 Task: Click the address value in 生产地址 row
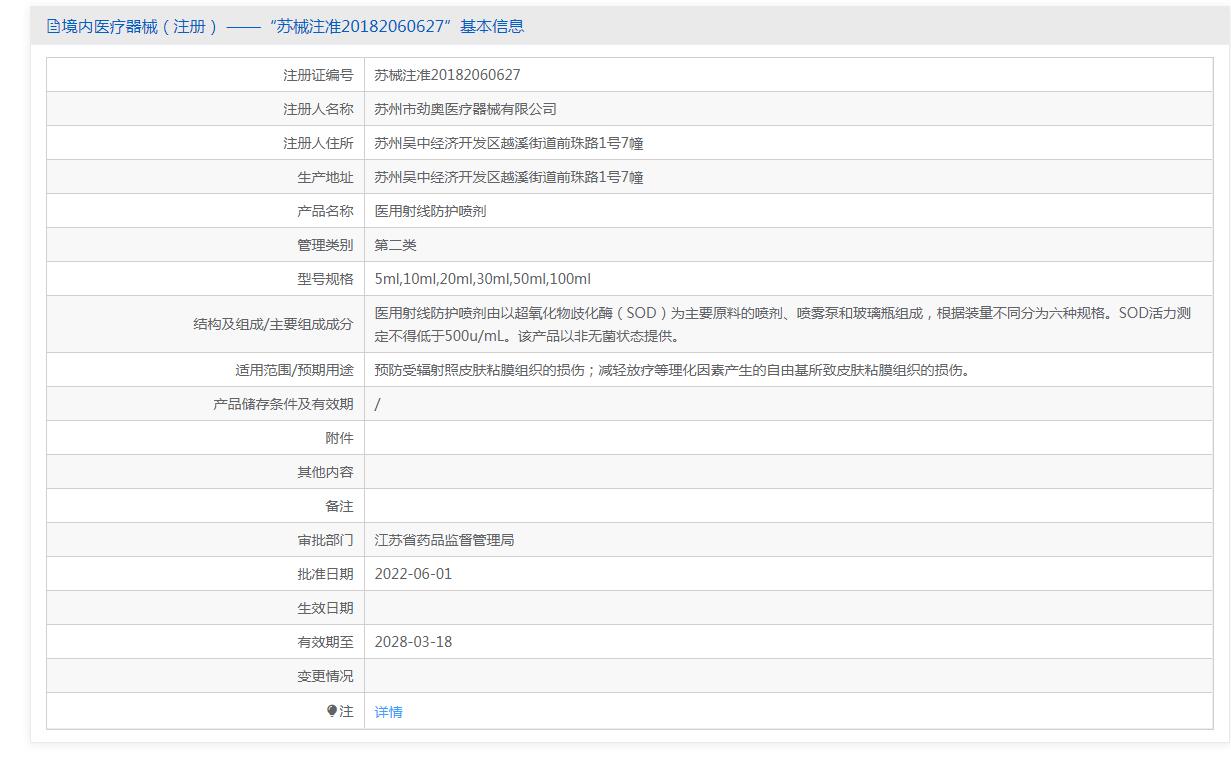point(508,177)
